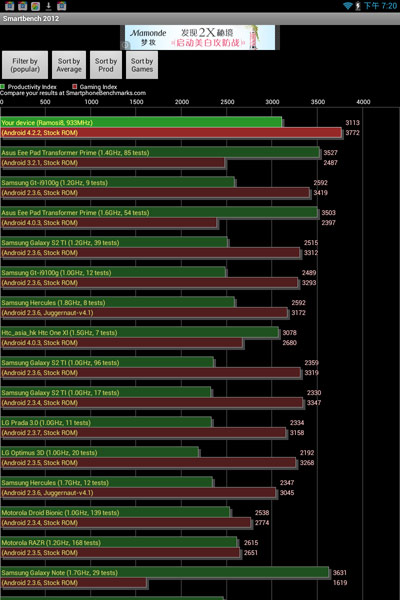Click the 3419 score value

click(320, 192)
